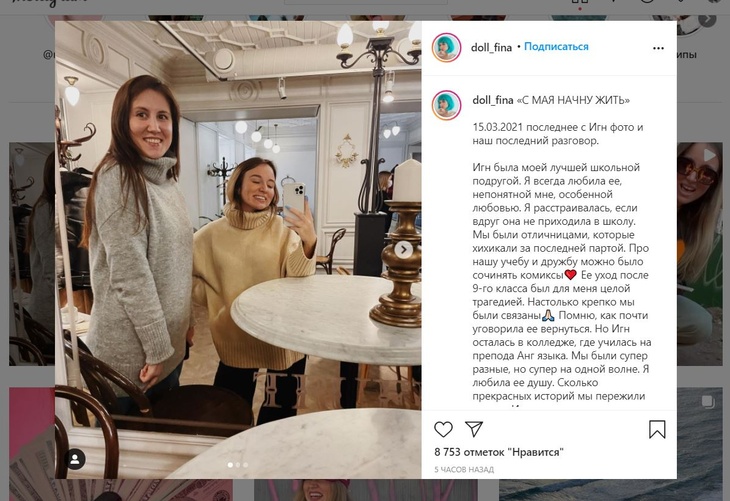730x501 pixels.
Task: View the 8 753 likes list
Action: 499,452
